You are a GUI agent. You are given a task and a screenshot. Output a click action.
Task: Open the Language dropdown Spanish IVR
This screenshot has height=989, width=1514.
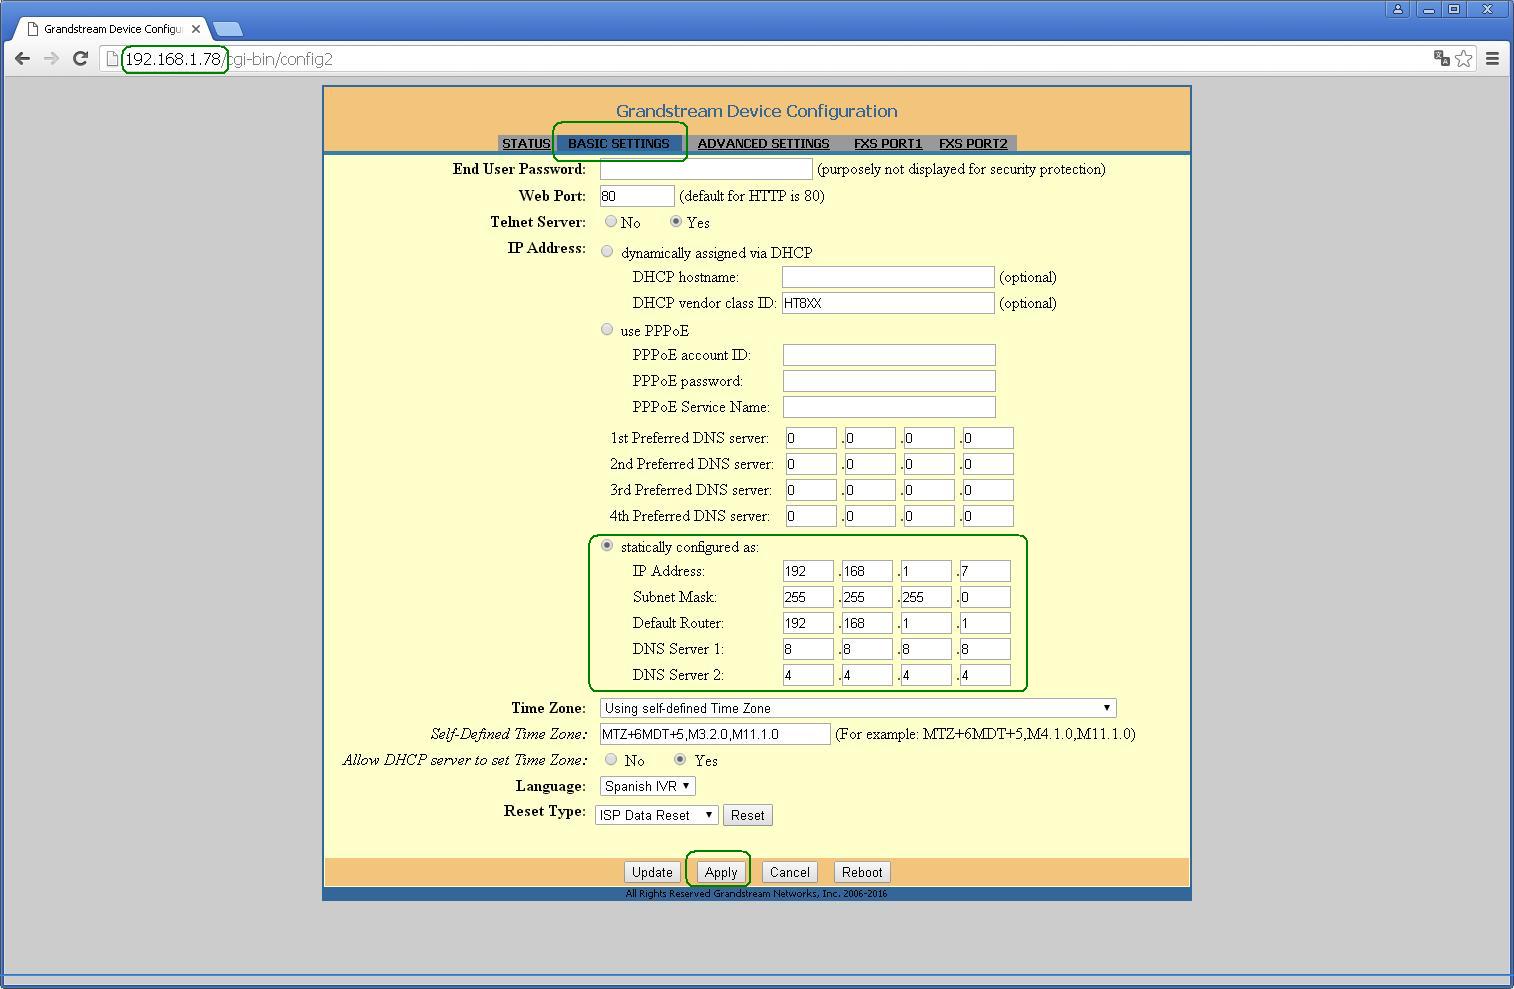coord(648,786)
